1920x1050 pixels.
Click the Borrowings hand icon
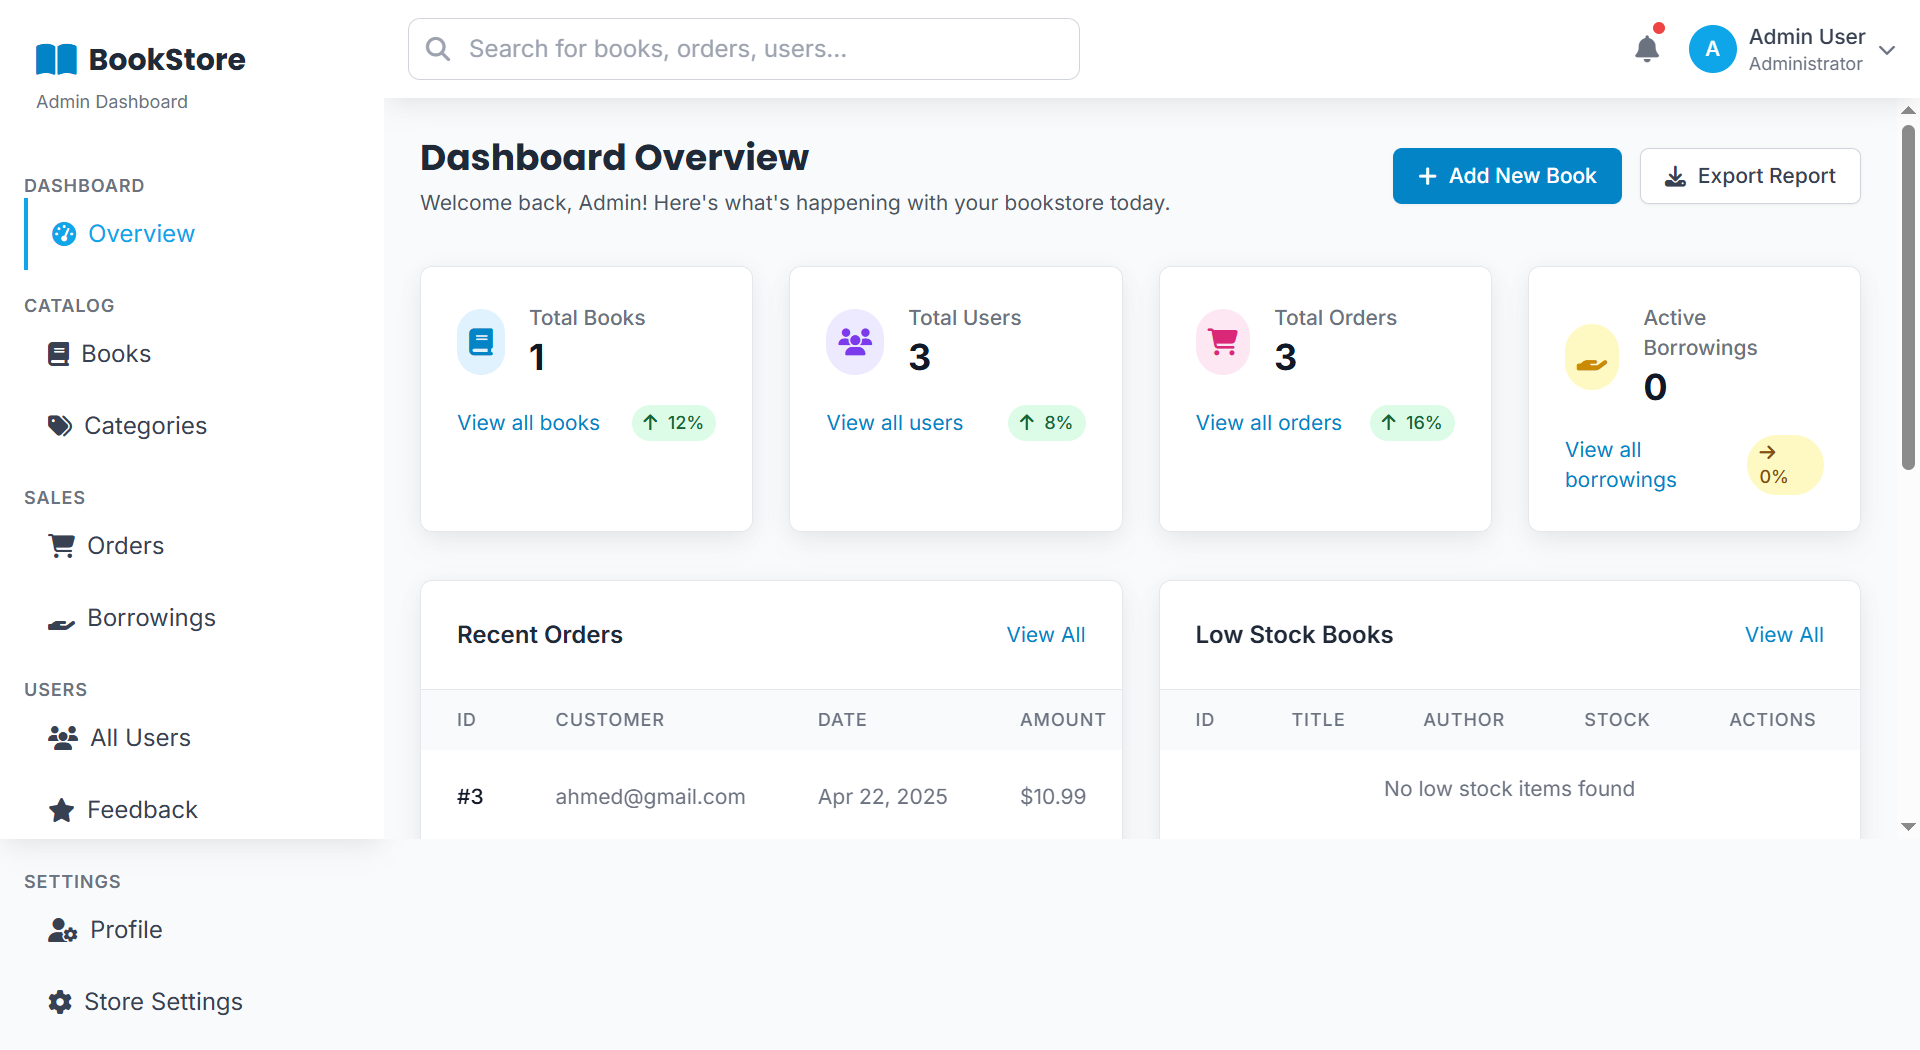point(60,622)
